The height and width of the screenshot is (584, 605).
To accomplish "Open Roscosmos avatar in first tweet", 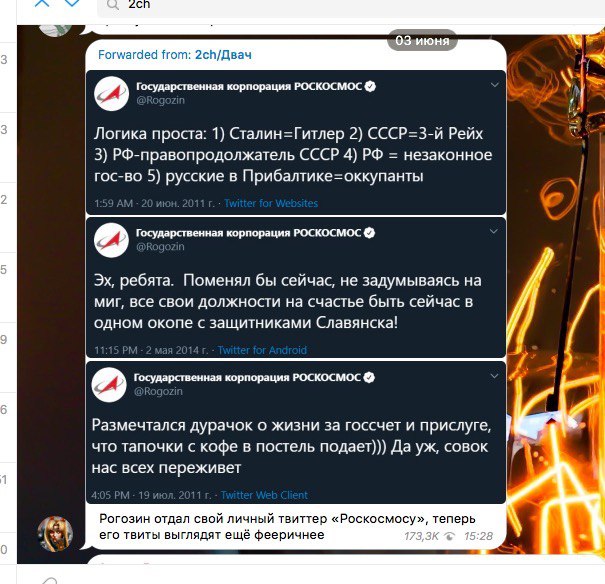I will click(x=112, y=94).
